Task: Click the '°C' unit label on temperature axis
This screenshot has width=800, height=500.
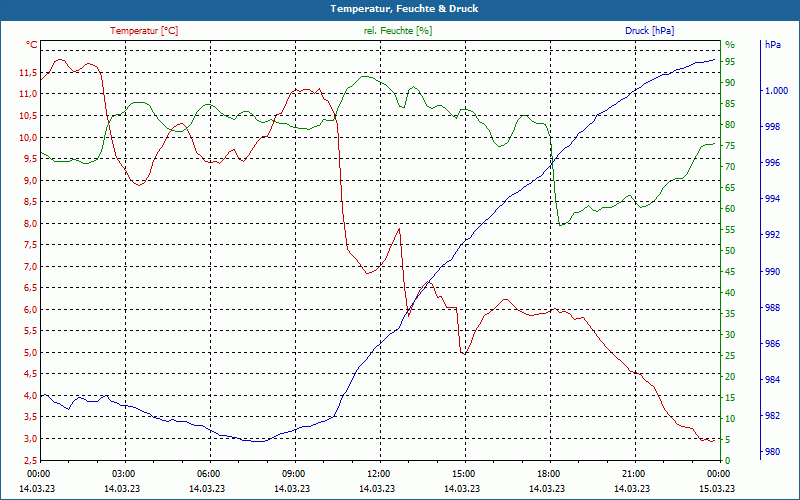Action: point(32,45)
